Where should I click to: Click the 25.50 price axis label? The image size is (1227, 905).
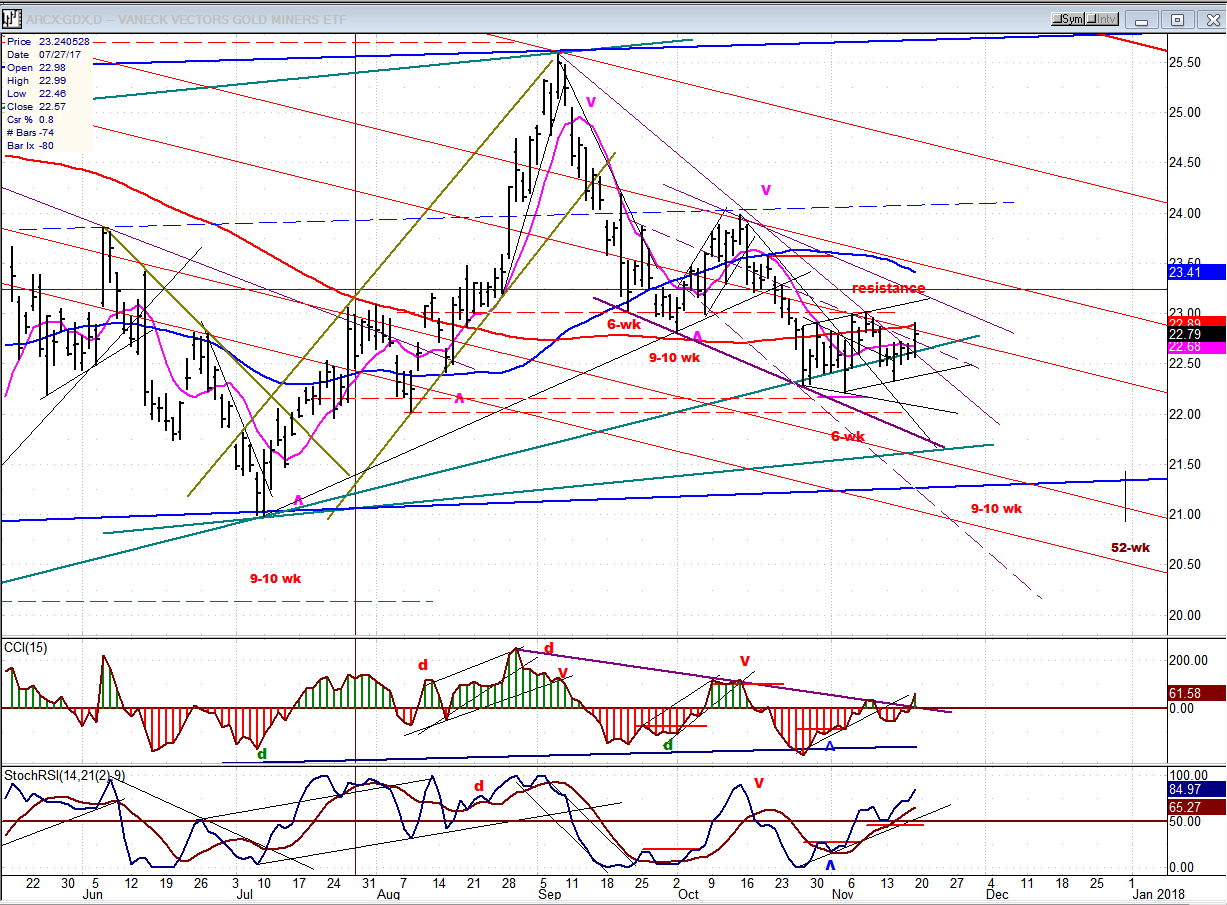pos(1185,62)
